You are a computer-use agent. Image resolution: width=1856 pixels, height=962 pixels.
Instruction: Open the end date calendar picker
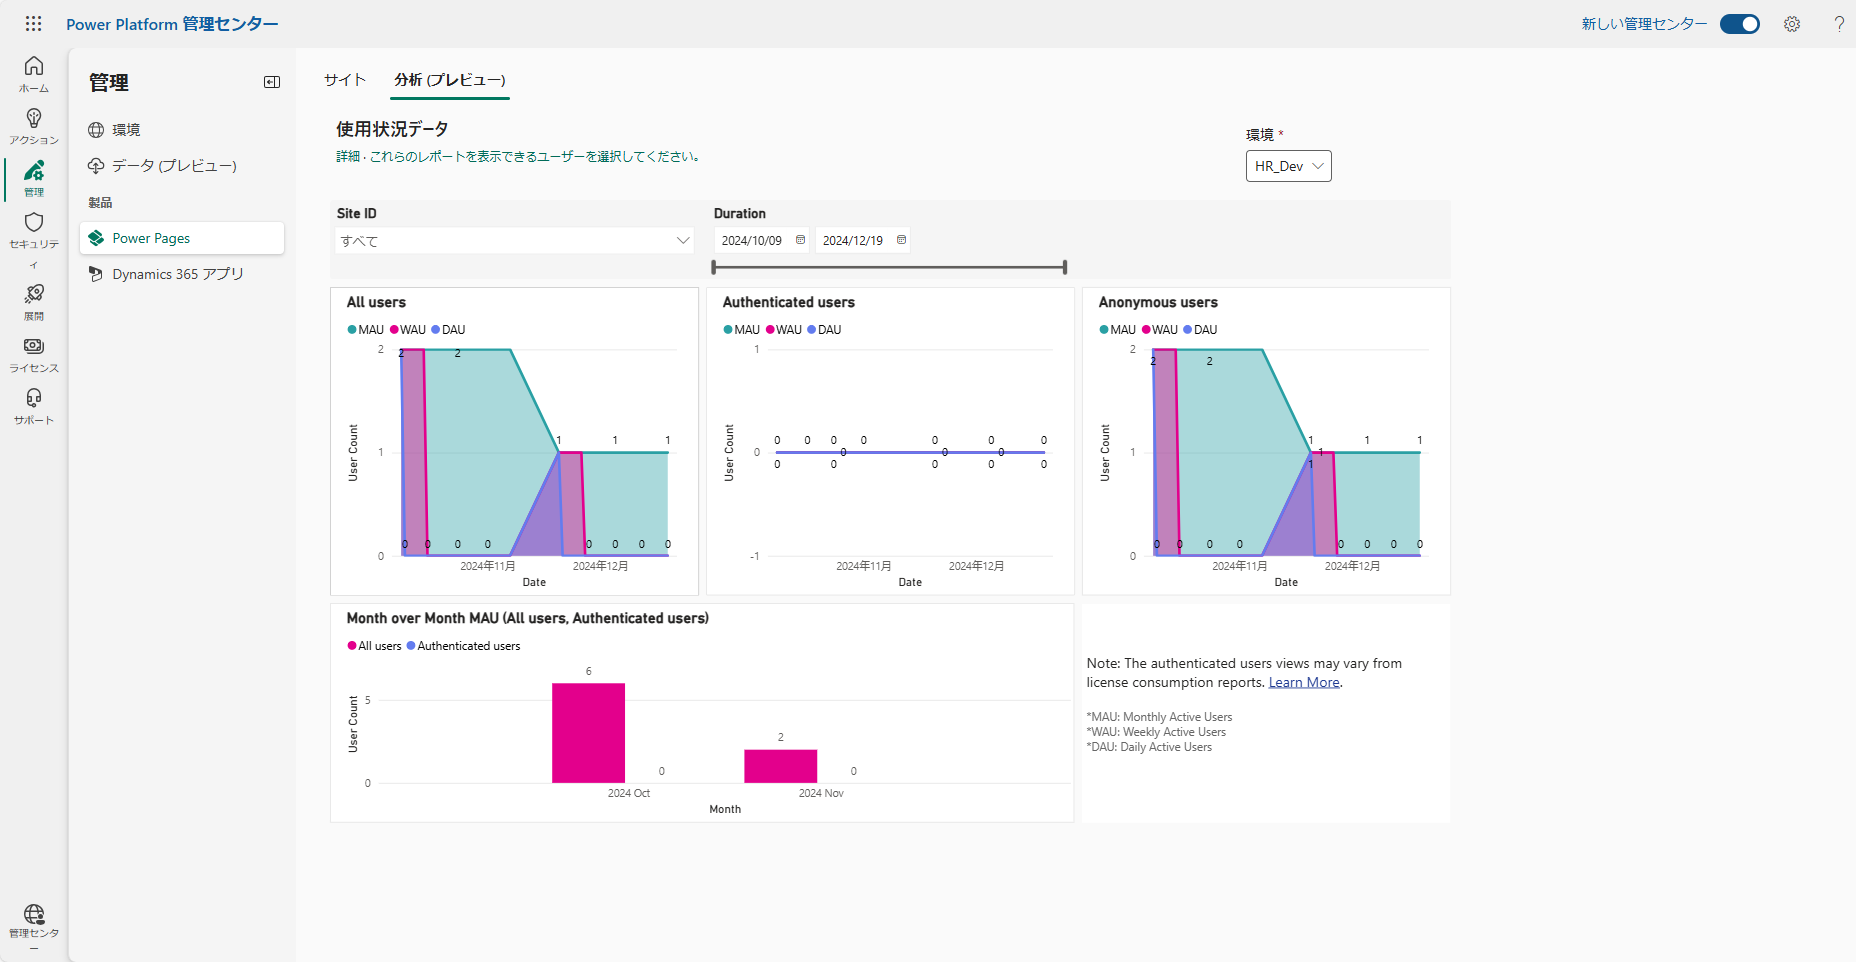click(x=901, y=240)
